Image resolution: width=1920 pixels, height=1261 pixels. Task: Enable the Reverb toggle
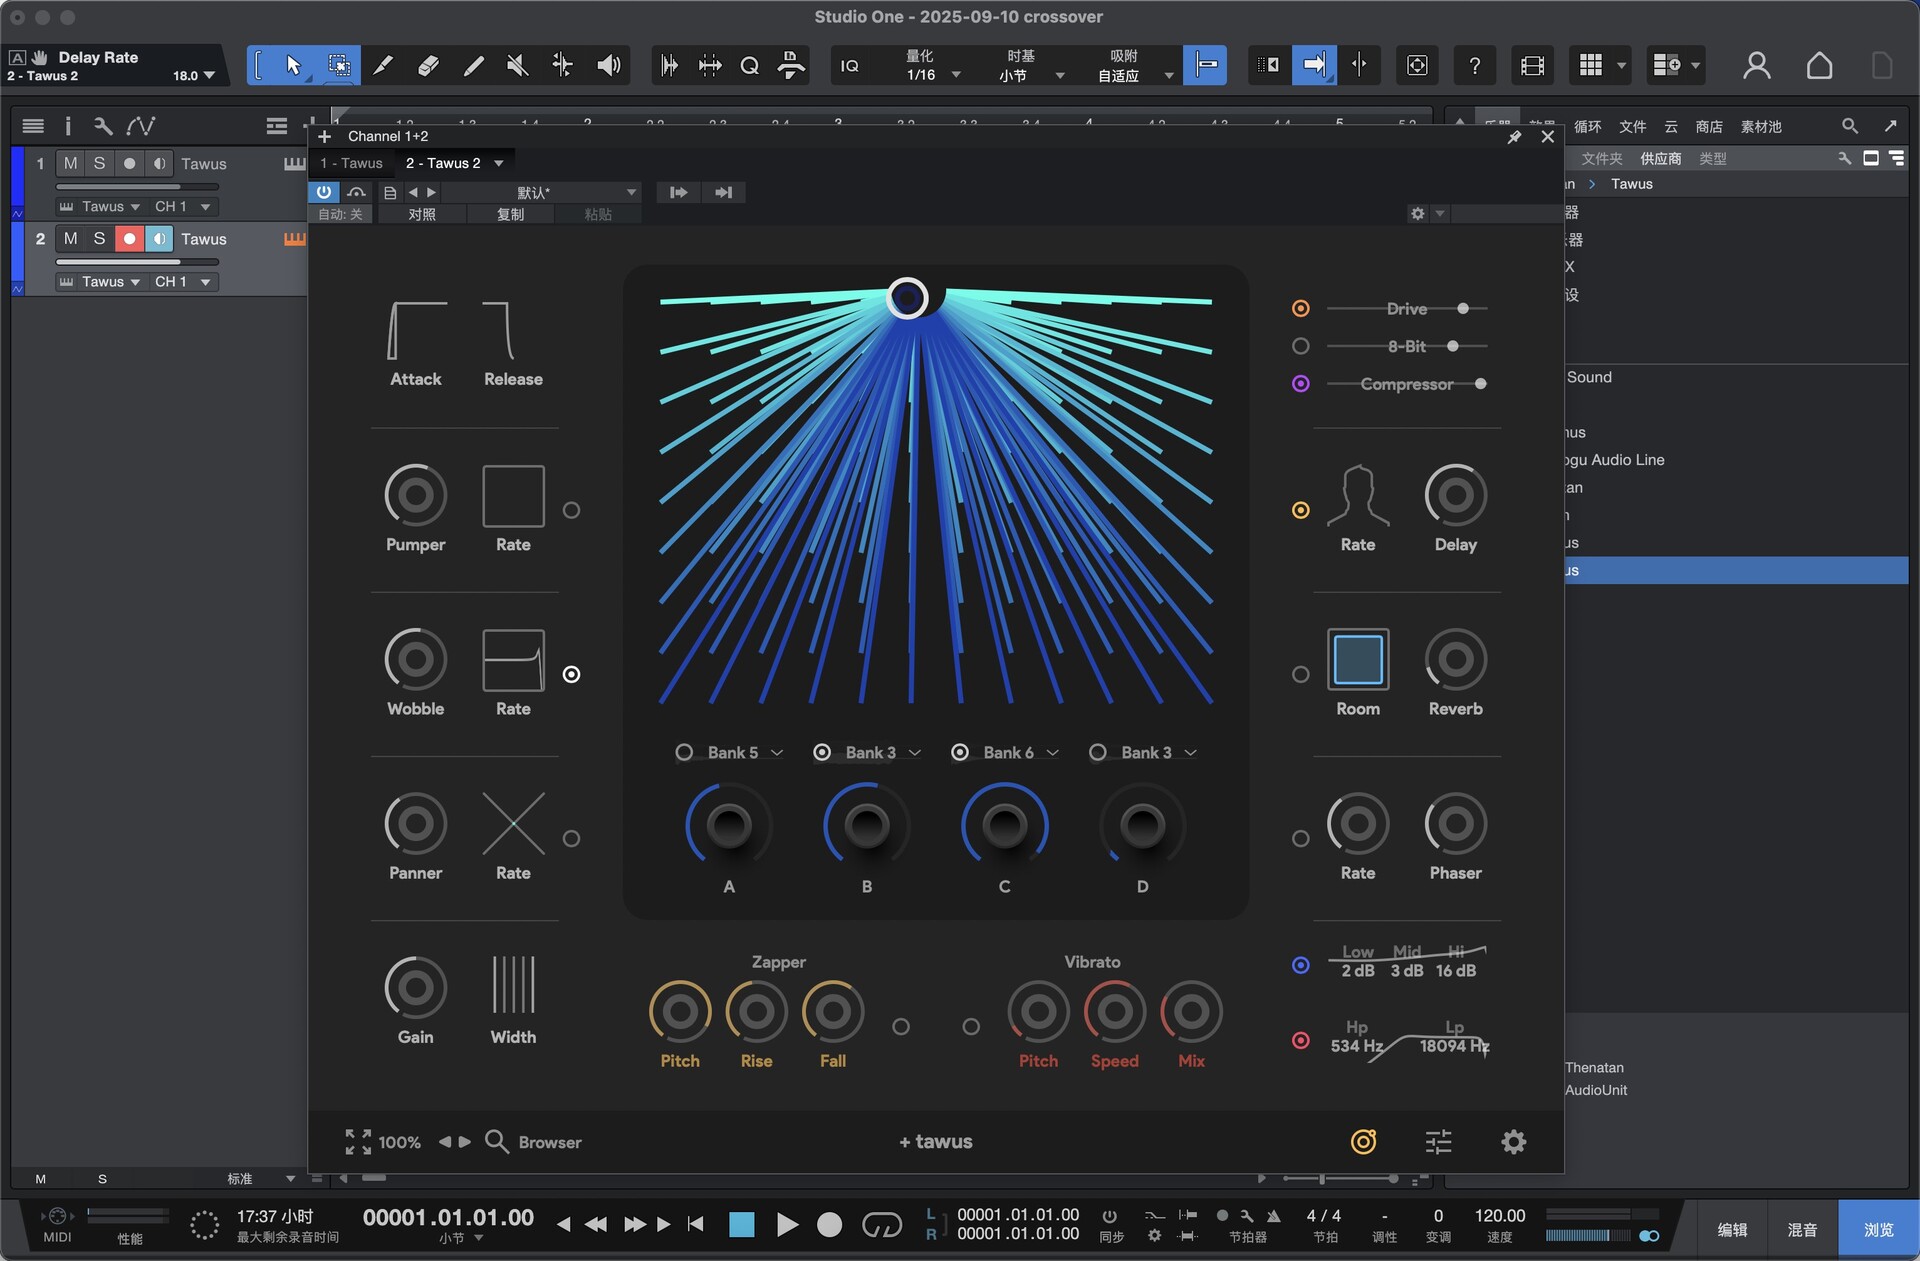click(1300, 675)
